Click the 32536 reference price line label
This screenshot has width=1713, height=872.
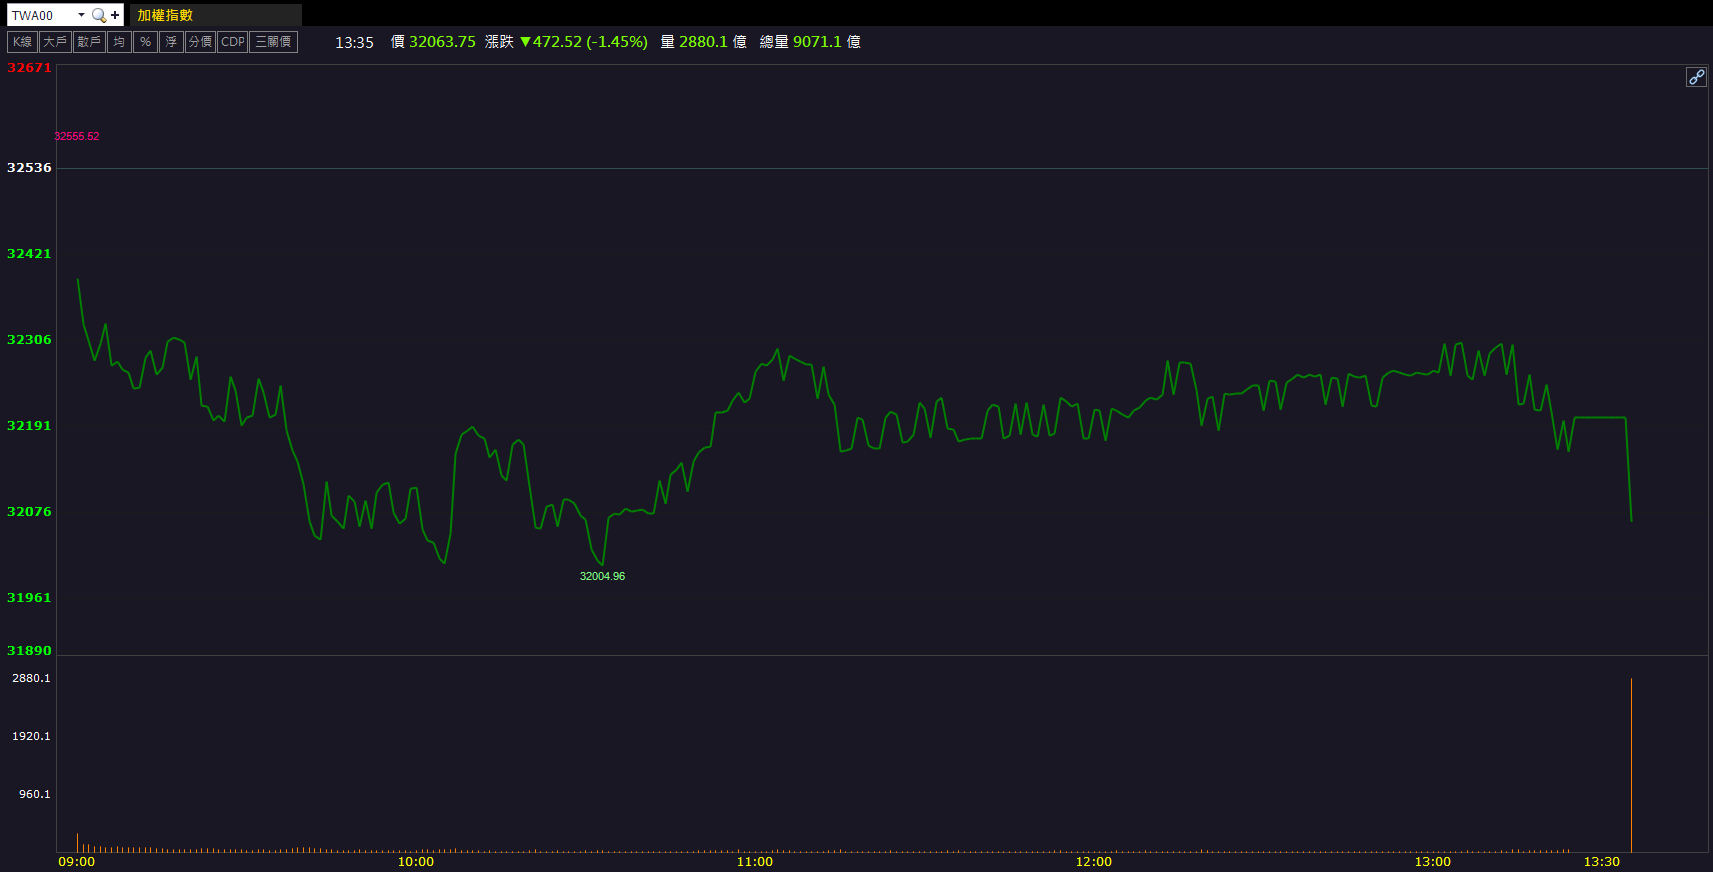tap(29, 168)
